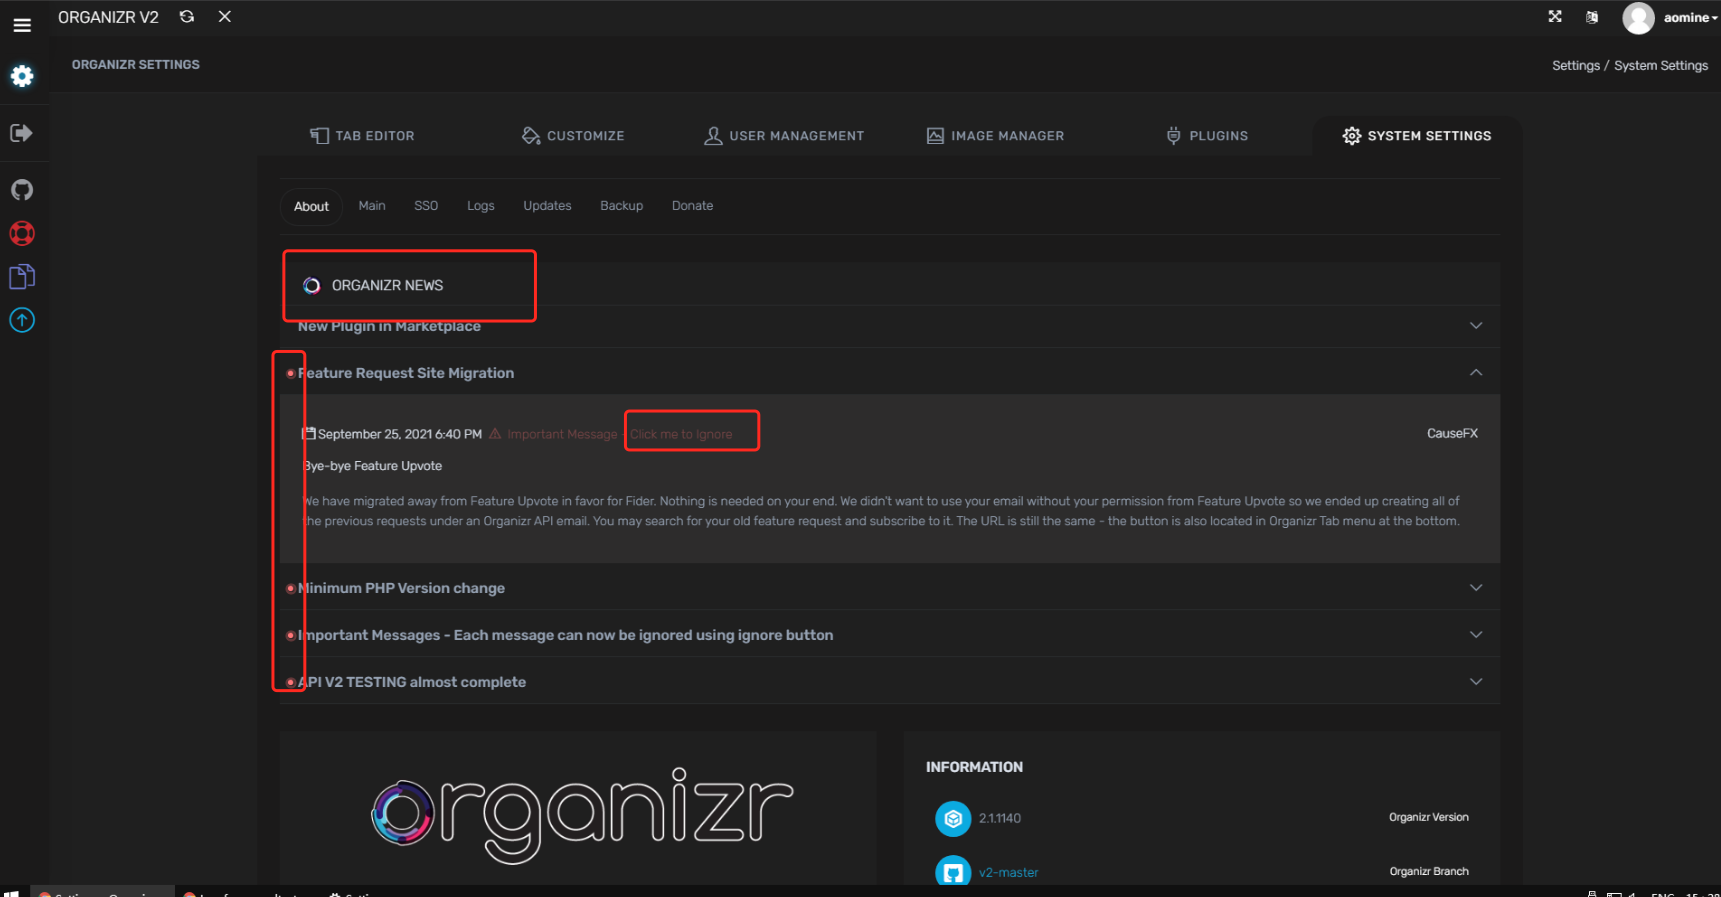Screen dimensions: 1721x897
Task: Click the user avatar image
Action: tap(1638, 18)
